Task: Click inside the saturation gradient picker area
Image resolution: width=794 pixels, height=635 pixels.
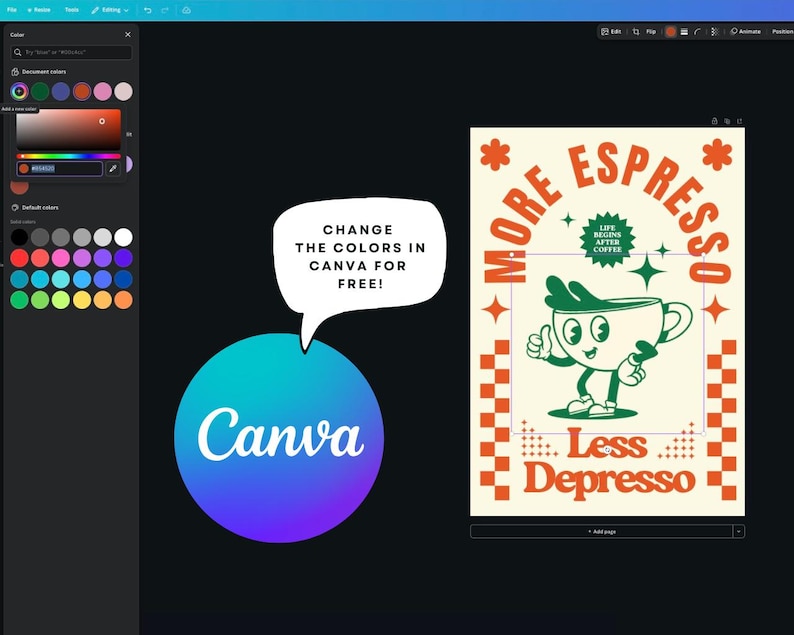Action: tap(68, 129)
